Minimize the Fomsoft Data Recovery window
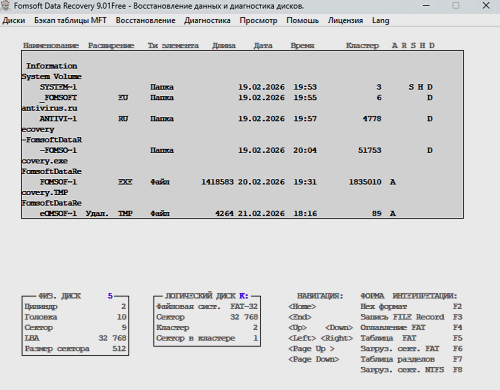Image resolution: width=500 pixels, height=390 pixels. tap(426, 6)
